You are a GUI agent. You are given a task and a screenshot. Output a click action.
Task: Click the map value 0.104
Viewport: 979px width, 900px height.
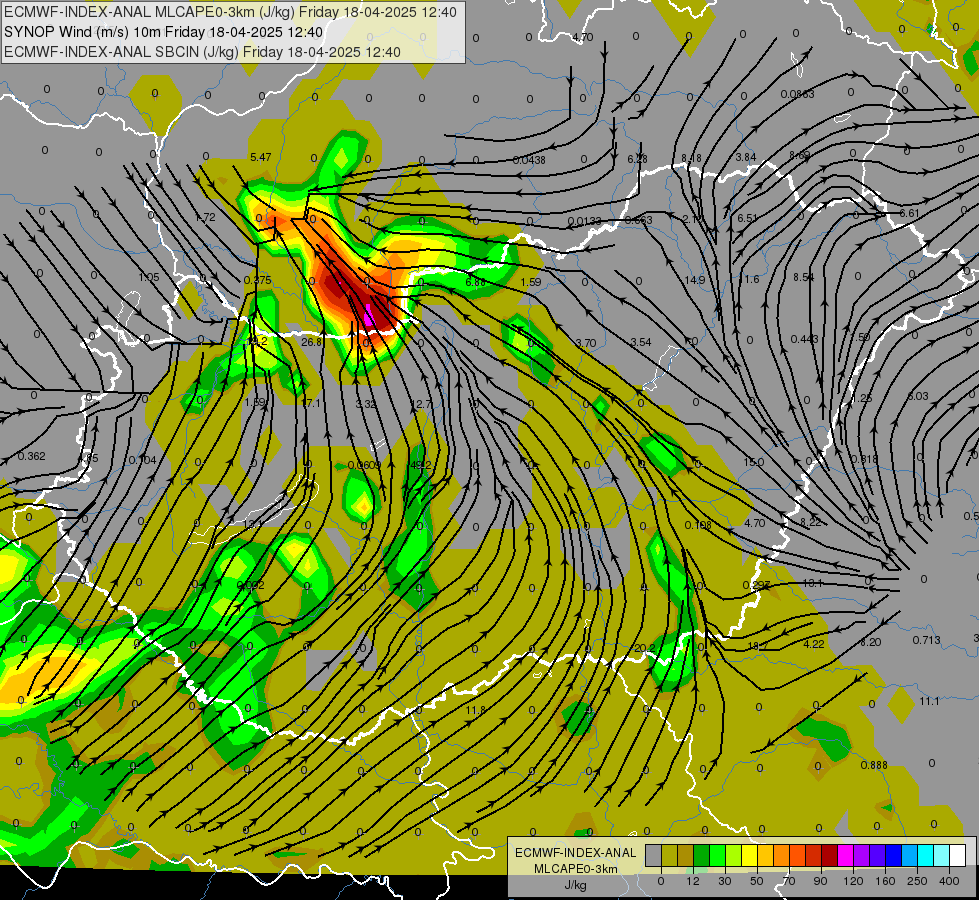(x=142, y=460)
